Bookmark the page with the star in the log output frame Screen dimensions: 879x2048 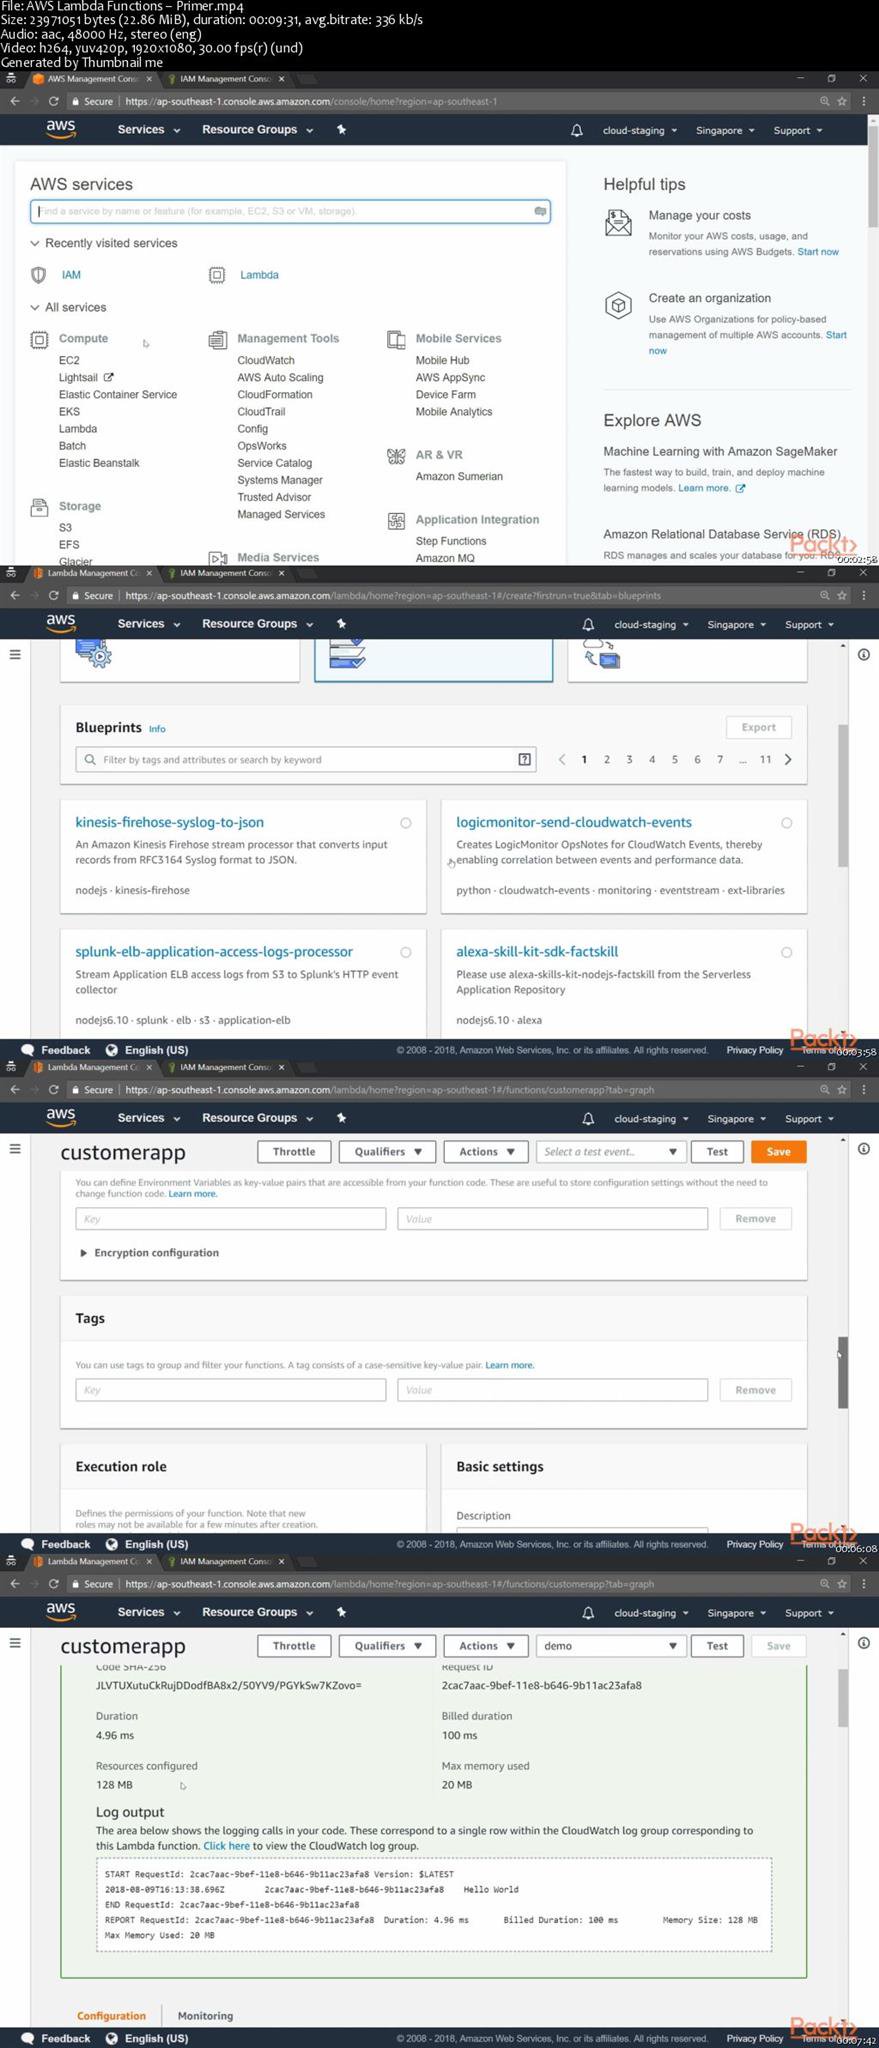[x=842, y=1583]
